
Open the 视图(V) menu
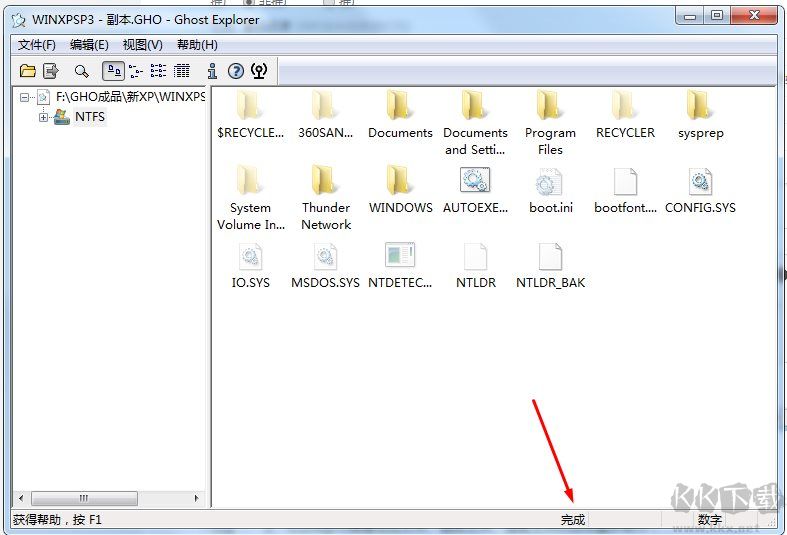click(142, 45)
